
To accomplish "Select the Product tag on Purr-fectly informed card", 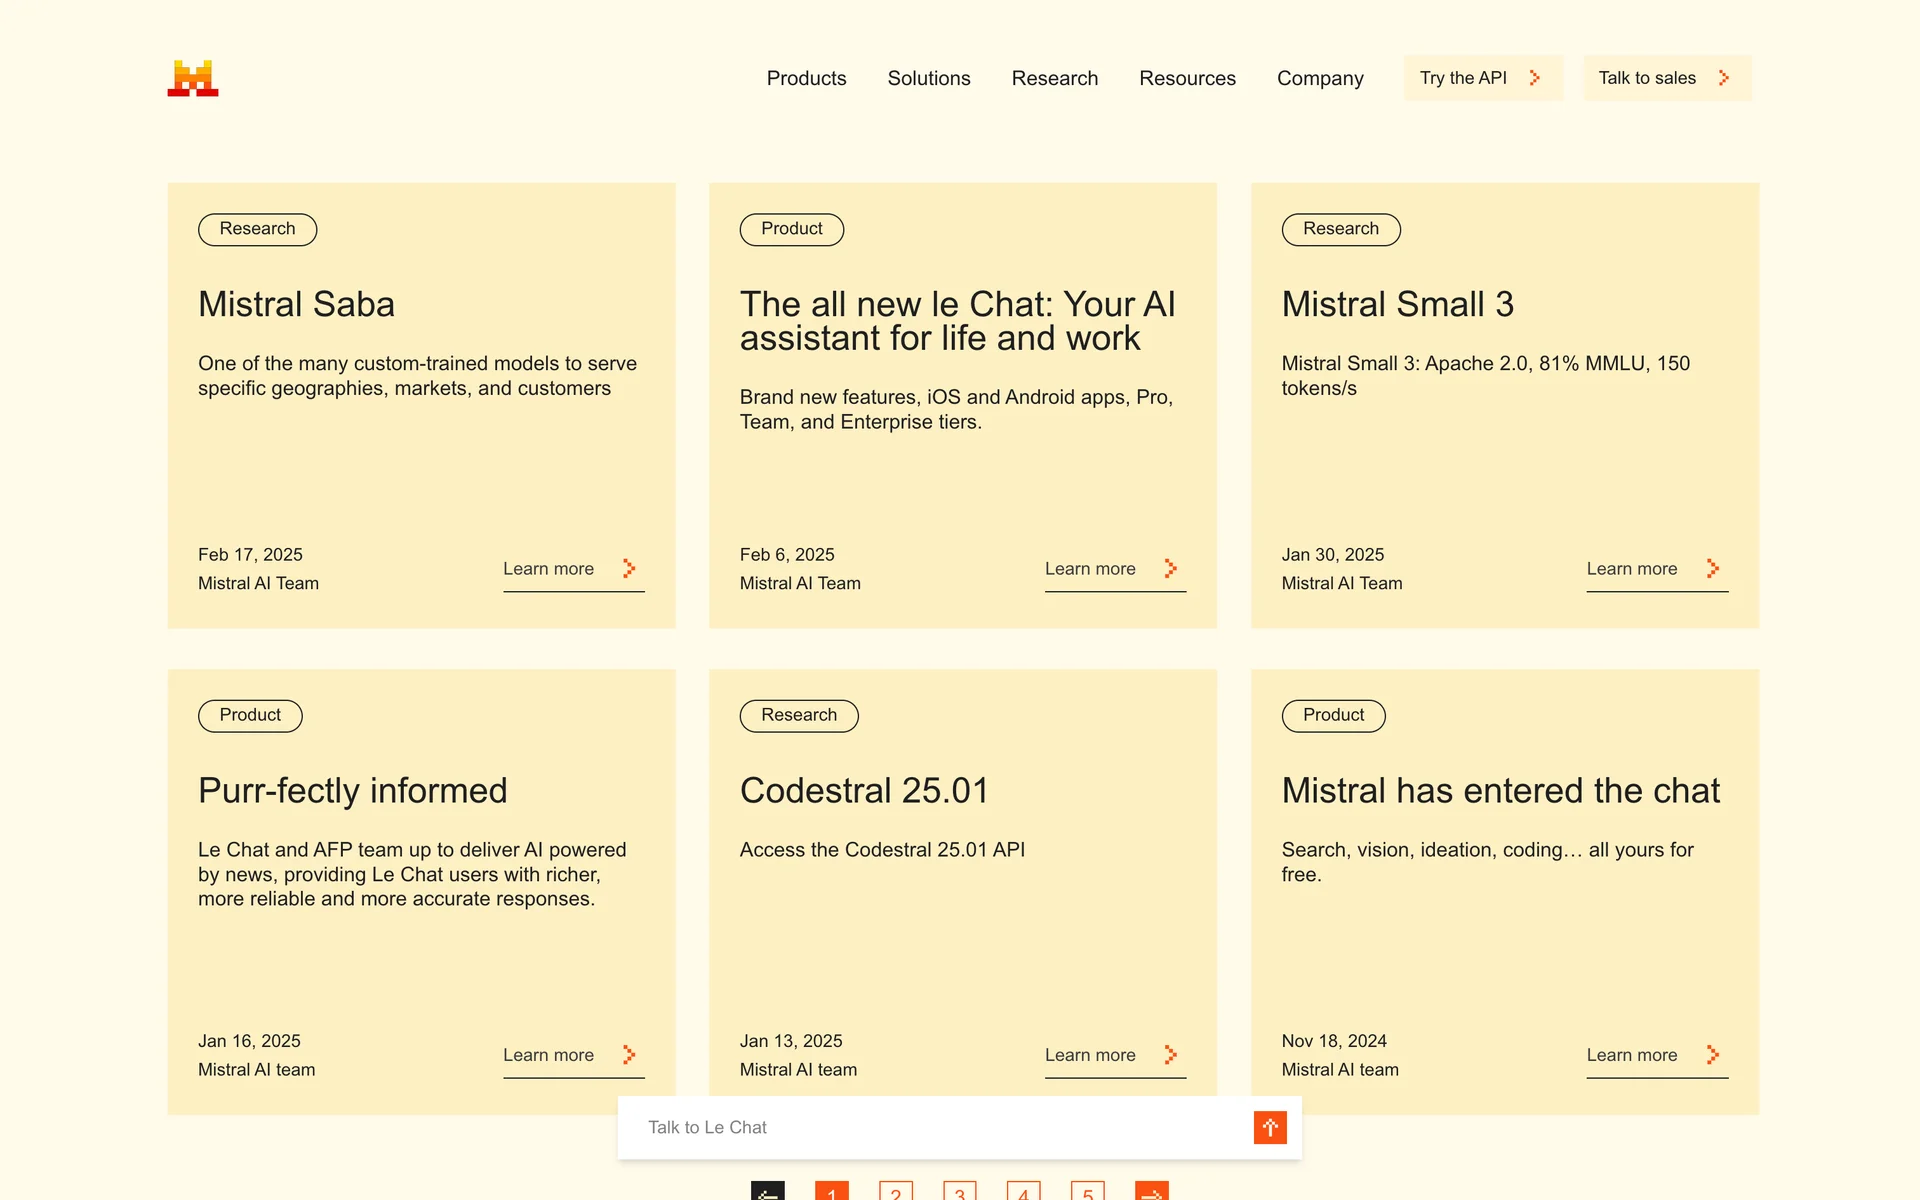I will pos(250,715).
